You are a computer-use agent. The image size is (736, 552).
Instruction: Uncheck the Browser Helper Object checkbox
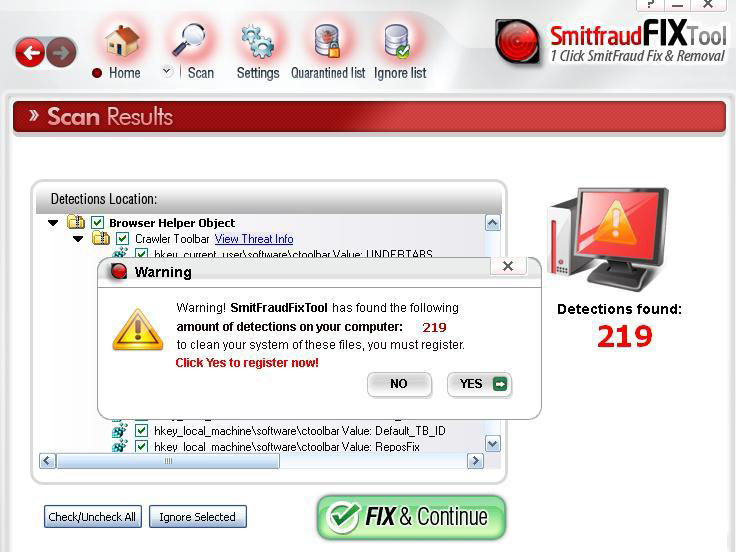pos(97,222)
